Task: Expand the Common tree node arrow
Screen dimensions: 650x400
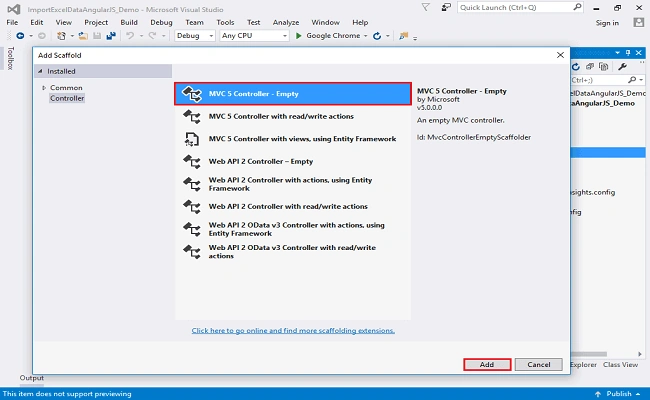Action: (44, 88)
